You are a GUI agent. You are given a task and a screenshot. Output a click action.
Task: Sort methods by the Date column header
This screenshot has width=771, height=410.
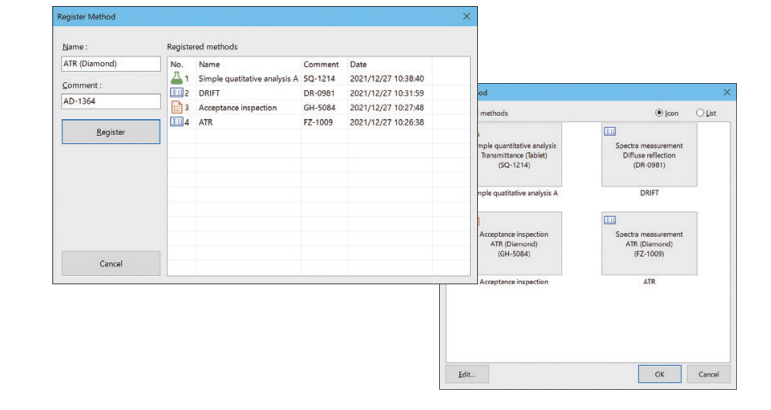(x=388, y=64)
